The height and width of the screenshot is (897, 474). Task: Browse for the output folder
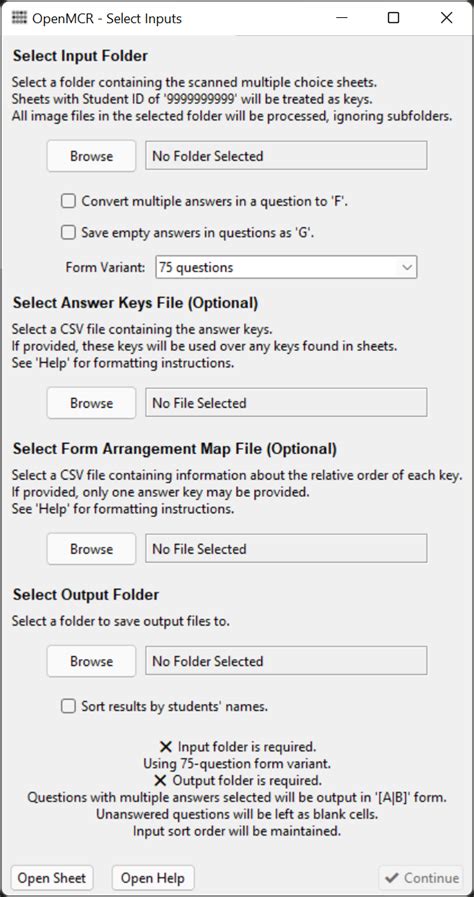[x=91, y=661]
